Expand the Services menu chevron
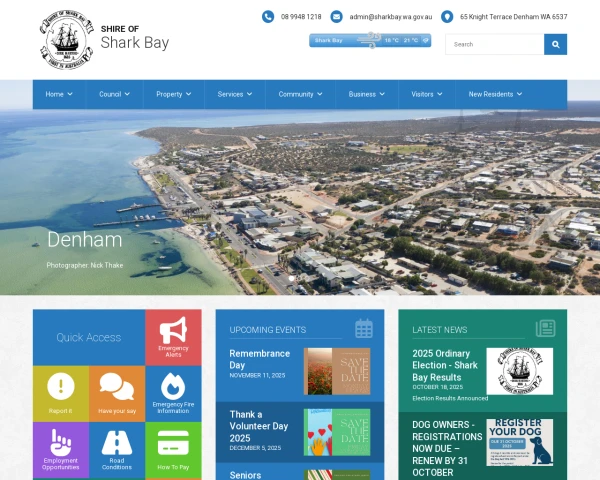 pyautogui.click(x=249, y=94)
